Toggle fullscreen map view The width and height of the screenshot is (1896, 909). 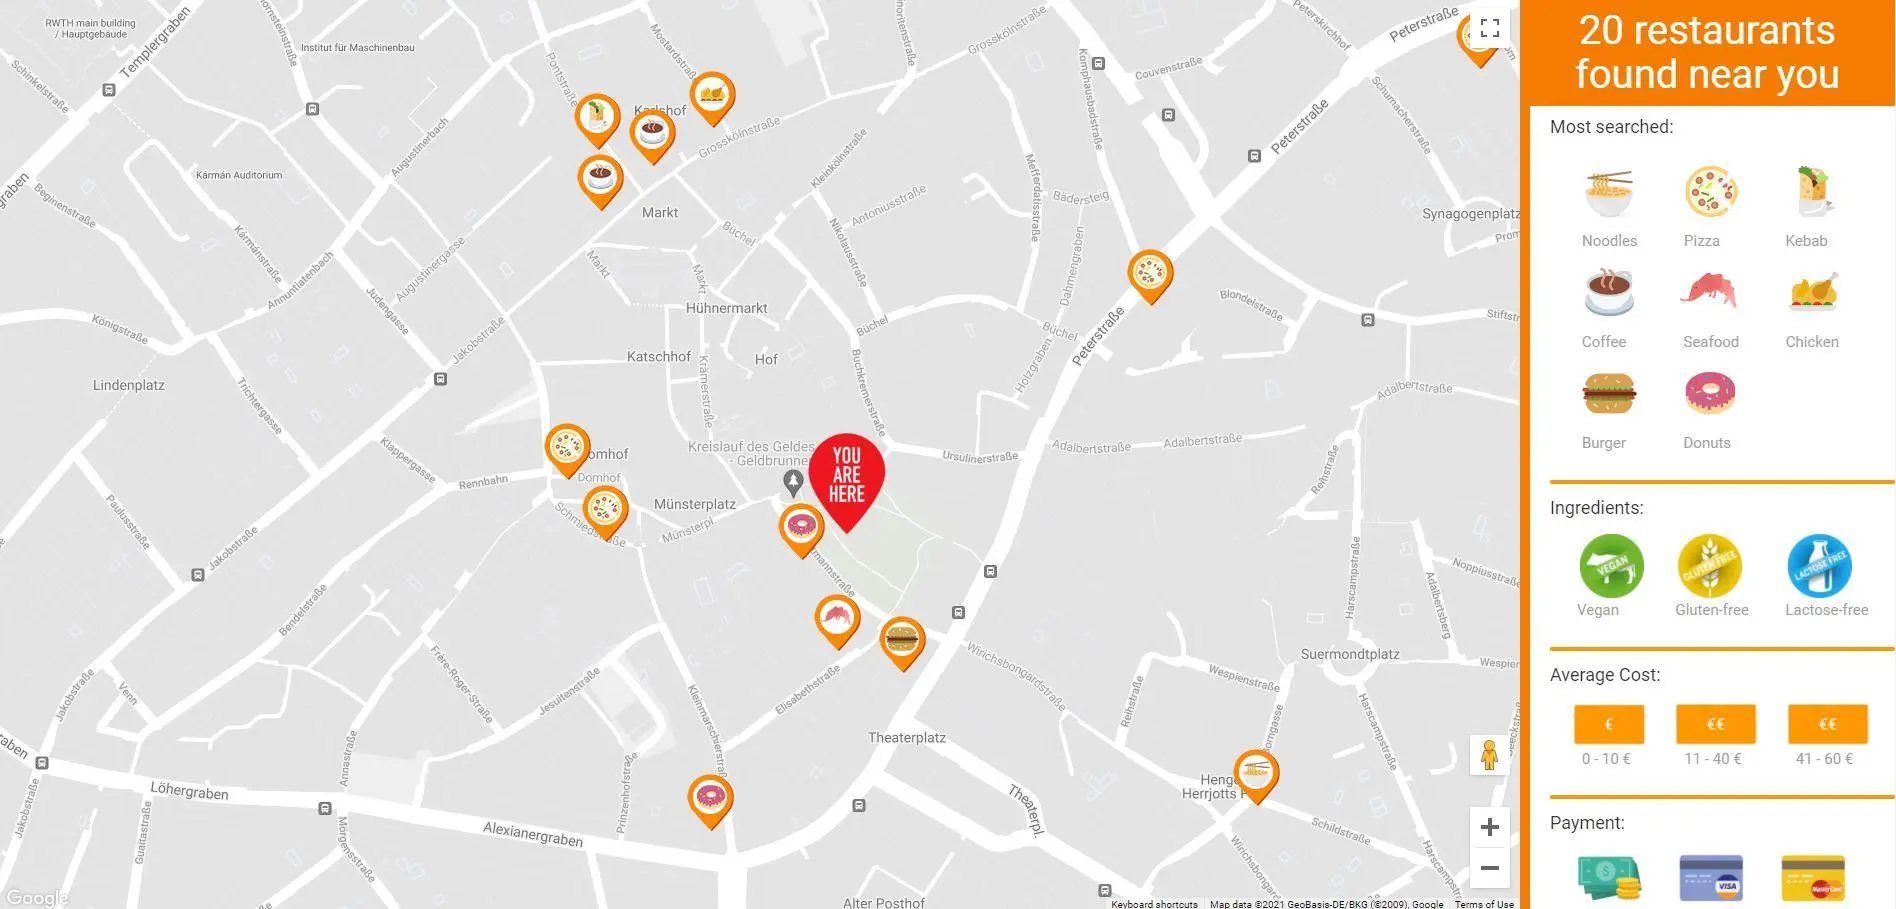1490,28
